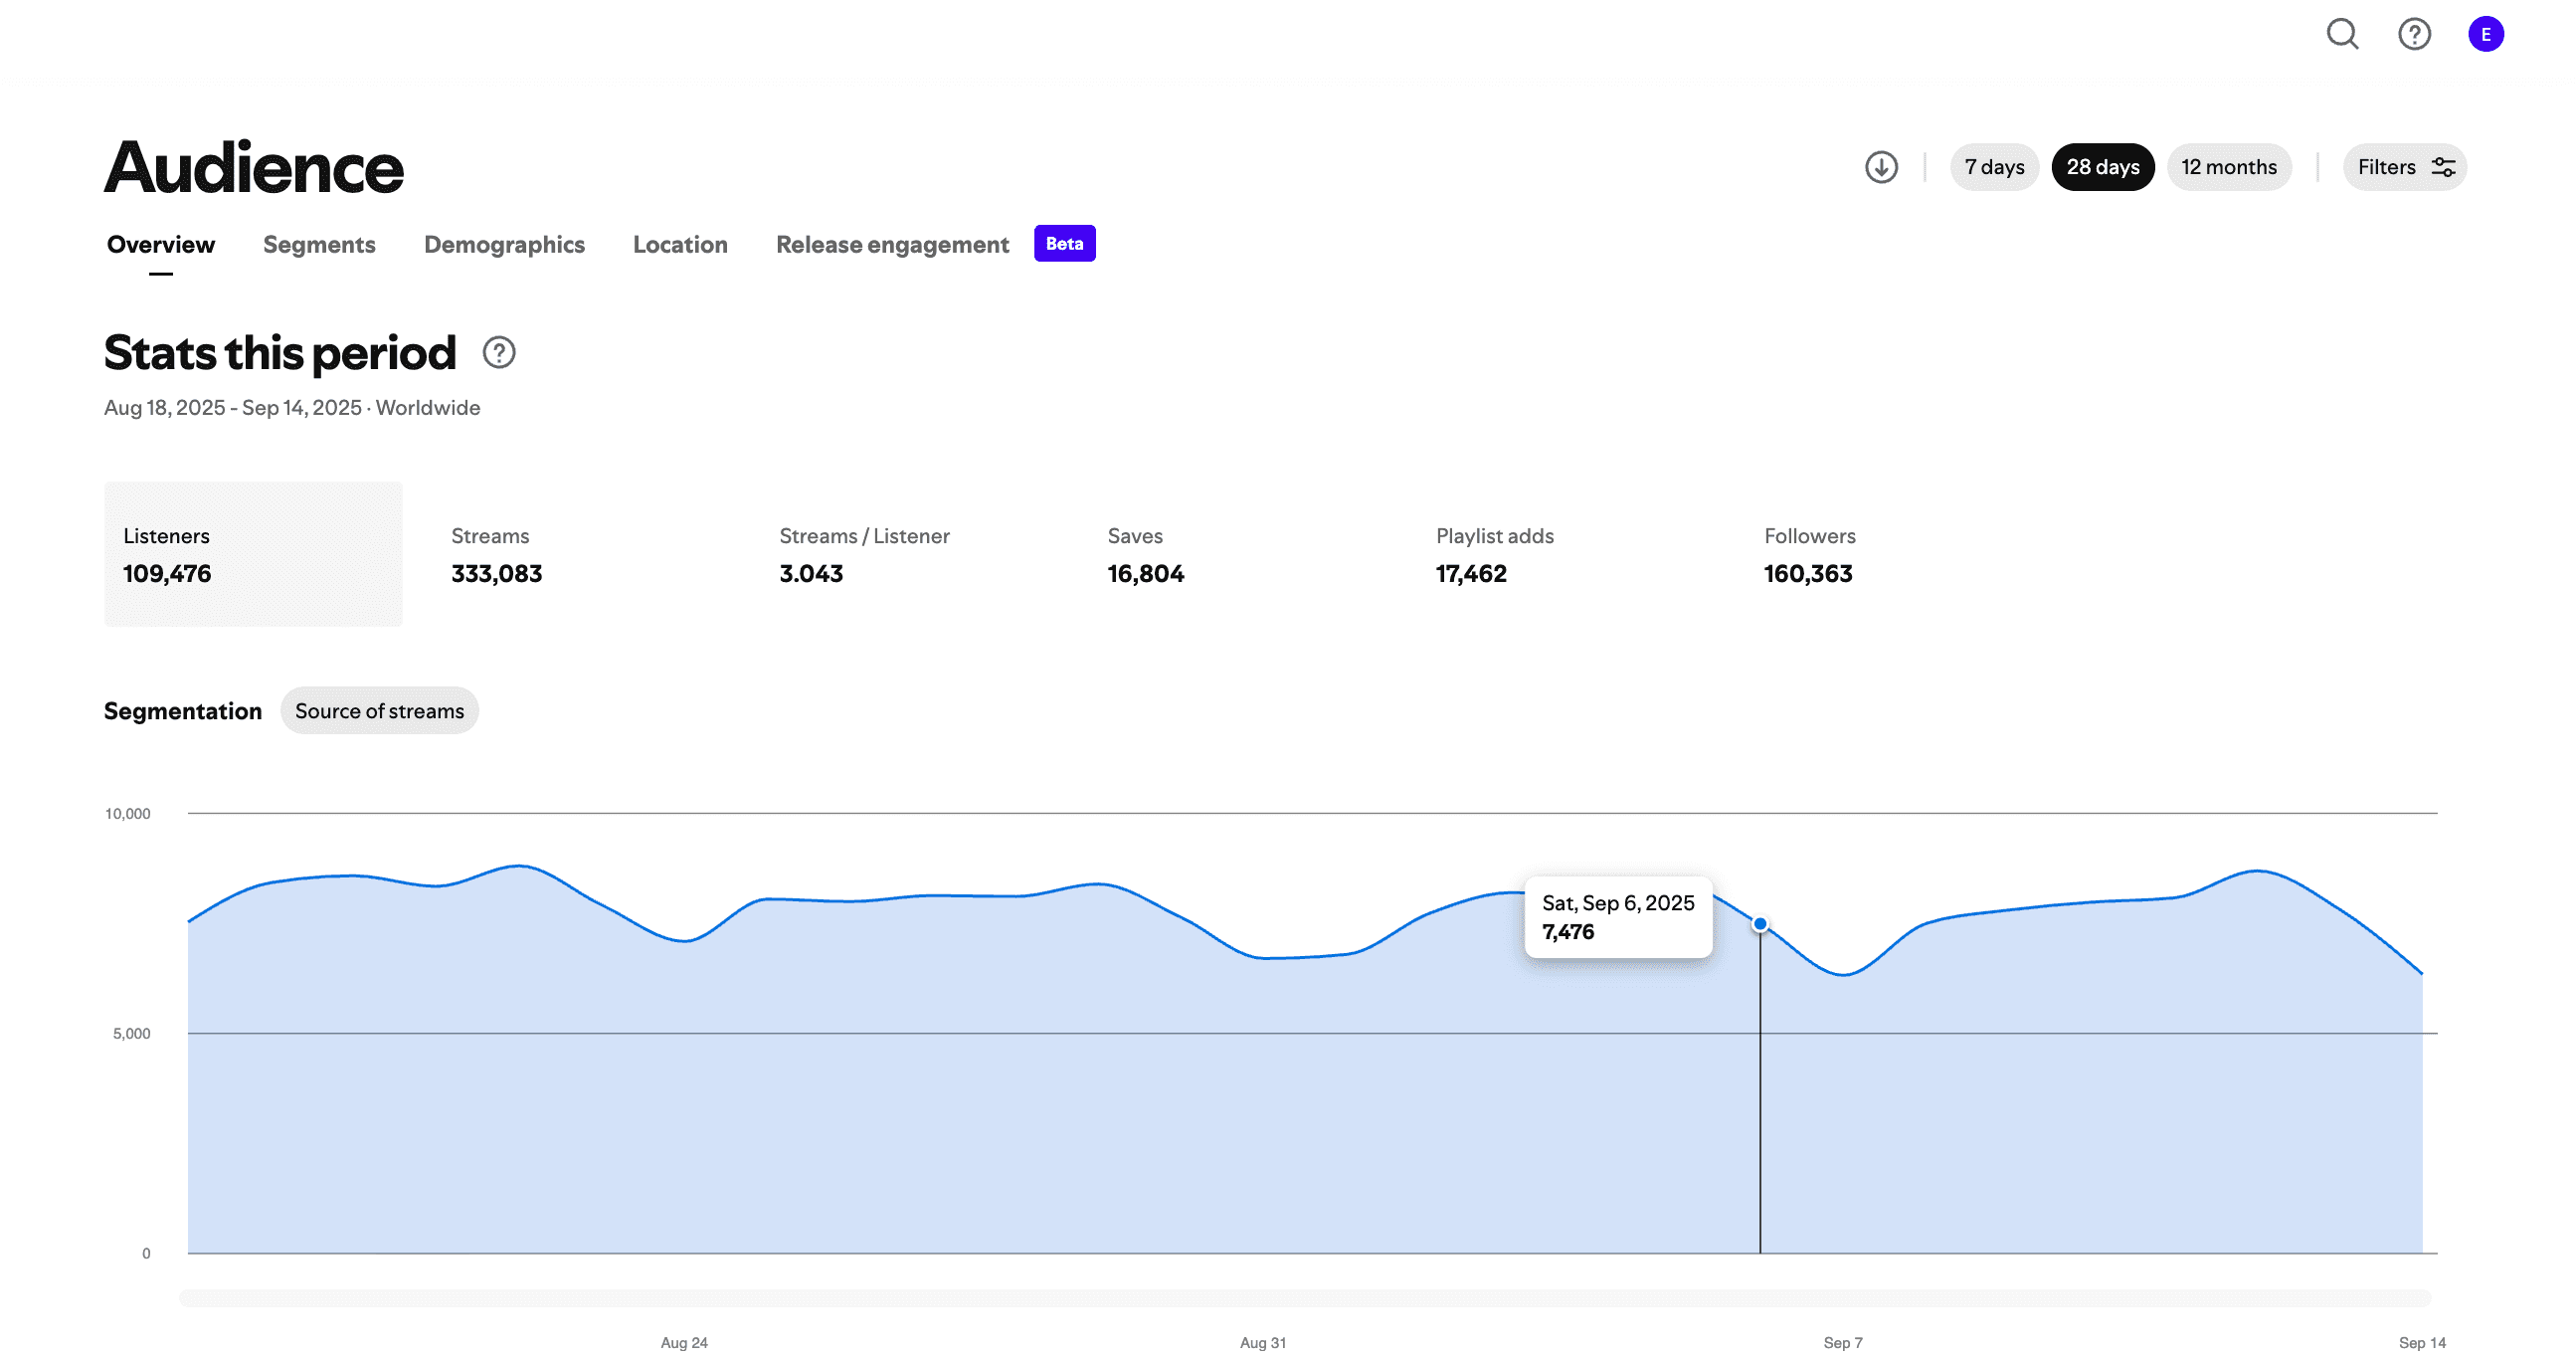Select the 12 months range
The width and height of the screenshot is (2576, 1357).
click(x=2228, y=167)
